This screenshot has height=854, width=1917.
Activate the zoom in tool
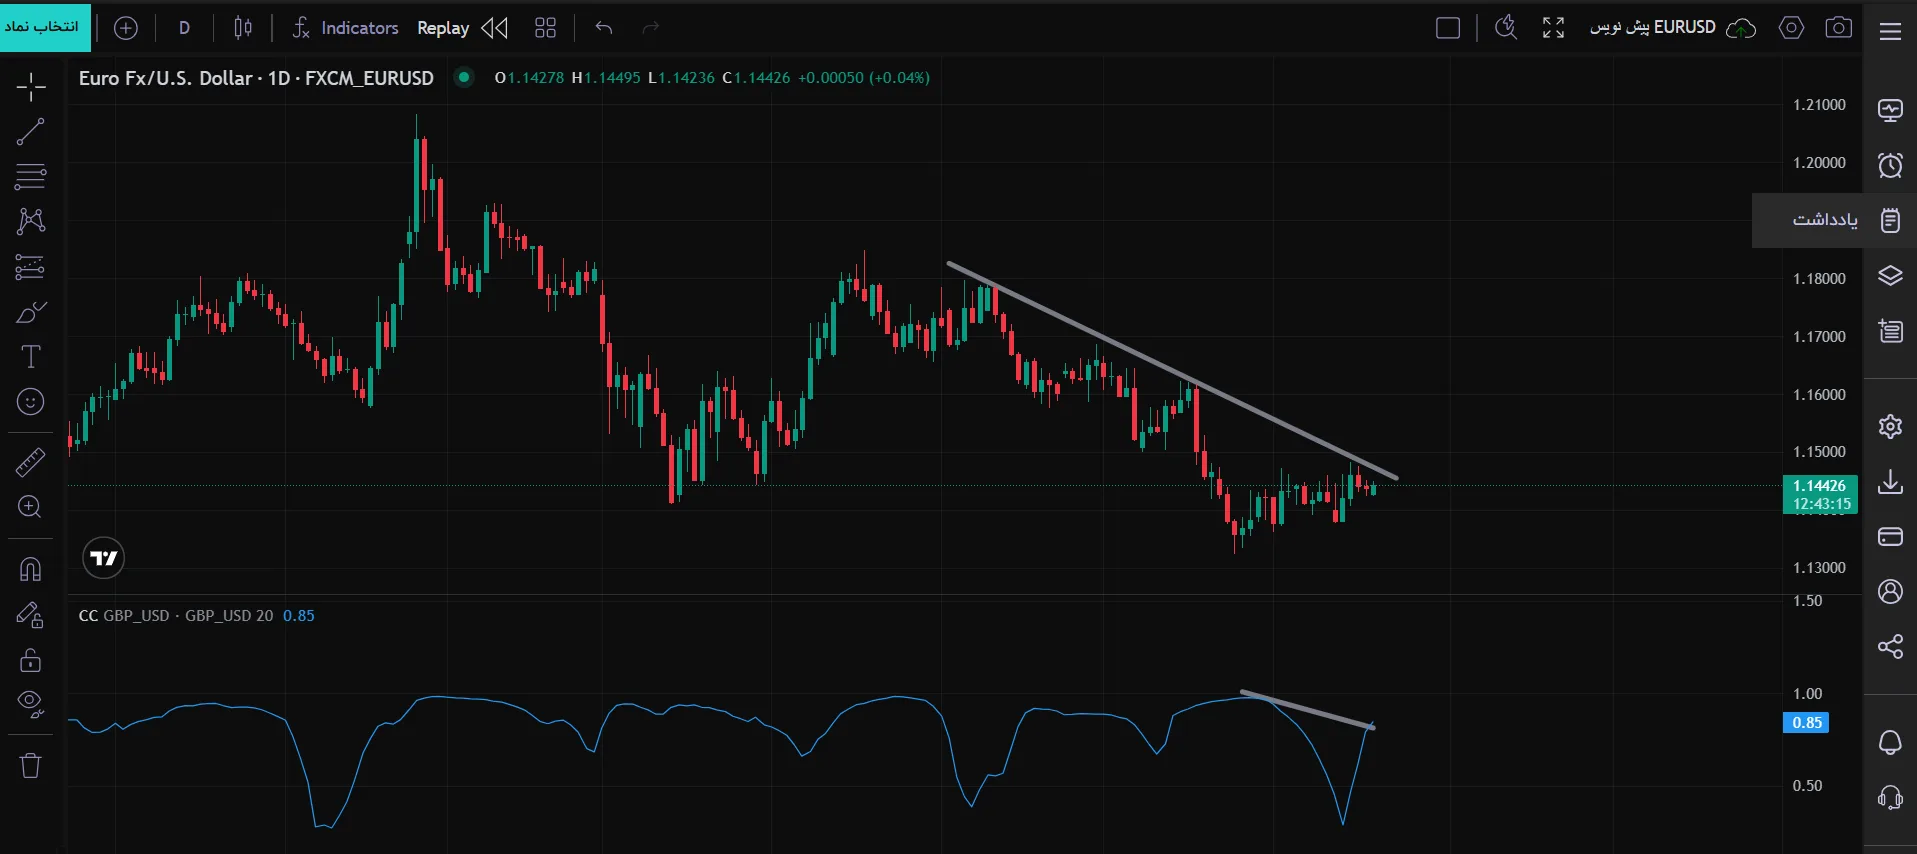click(30, 507)
